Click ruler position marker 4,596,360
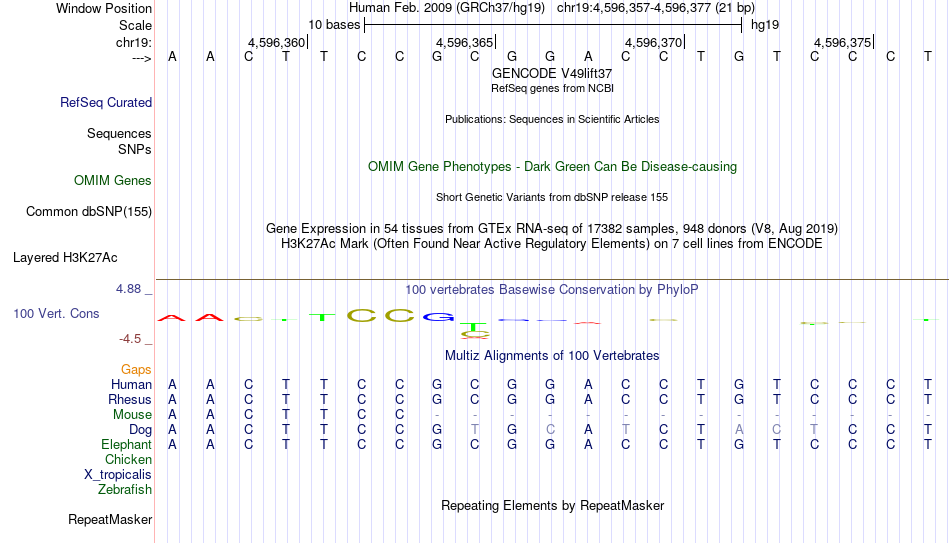This screenshot has width=950, height=543. pyautogui.click(x=278, y=42)
